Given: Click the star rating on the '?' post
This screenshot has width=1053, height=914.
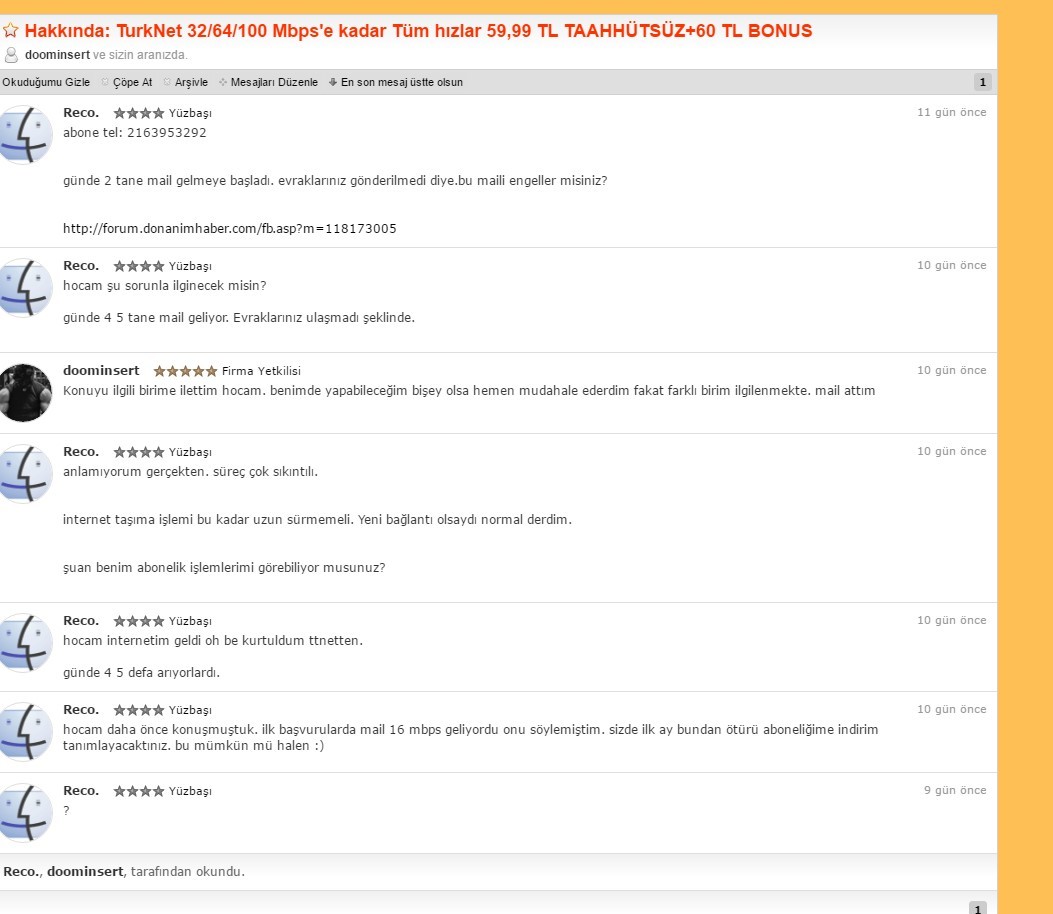Looking at the screenshot, I should coord(138,791).
